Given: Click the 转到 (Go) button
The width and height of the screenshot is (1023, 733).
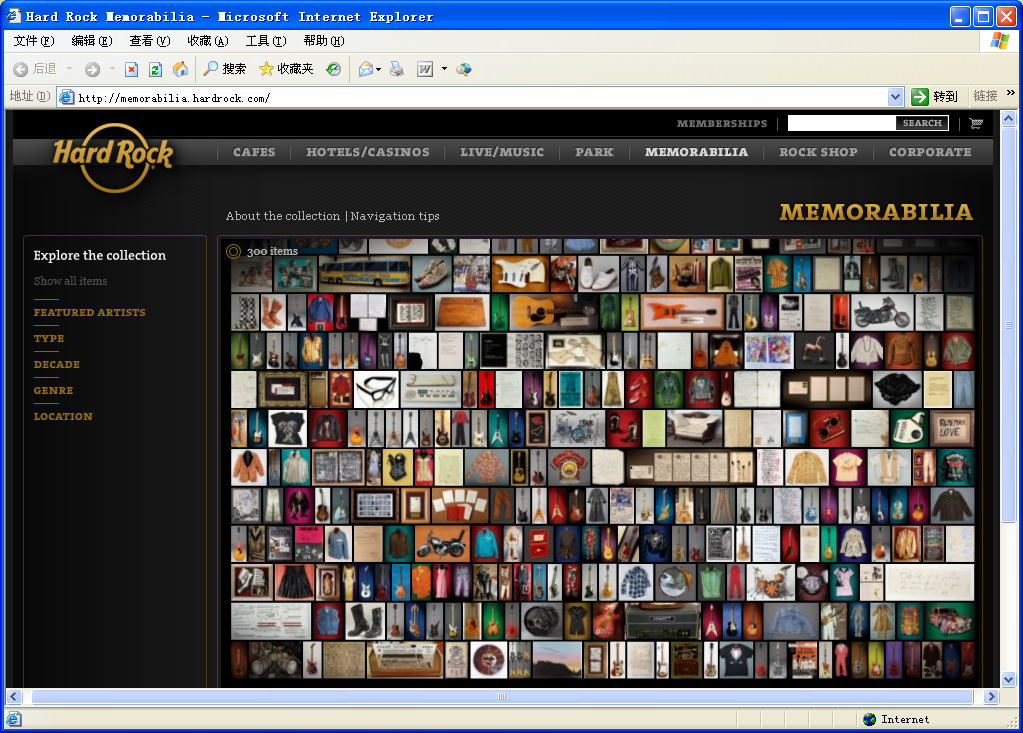Looking at the screenshot, I should (934, 97).
